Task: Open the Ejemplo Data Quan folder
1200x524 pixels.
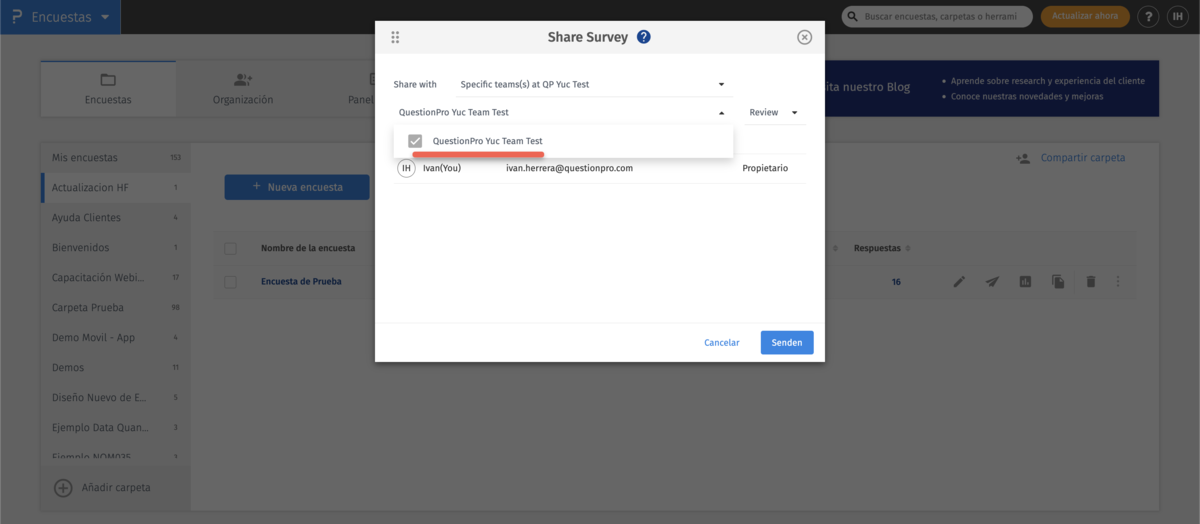Action: [x=115, y=428]
